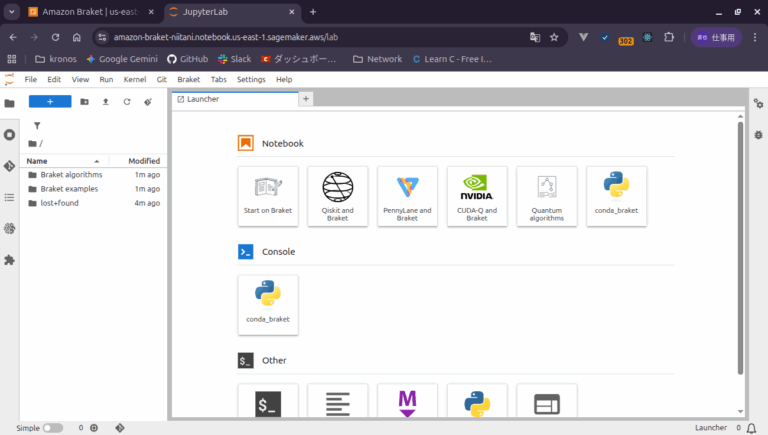
Task: Create a new Text File
Action: click(337, 401)
